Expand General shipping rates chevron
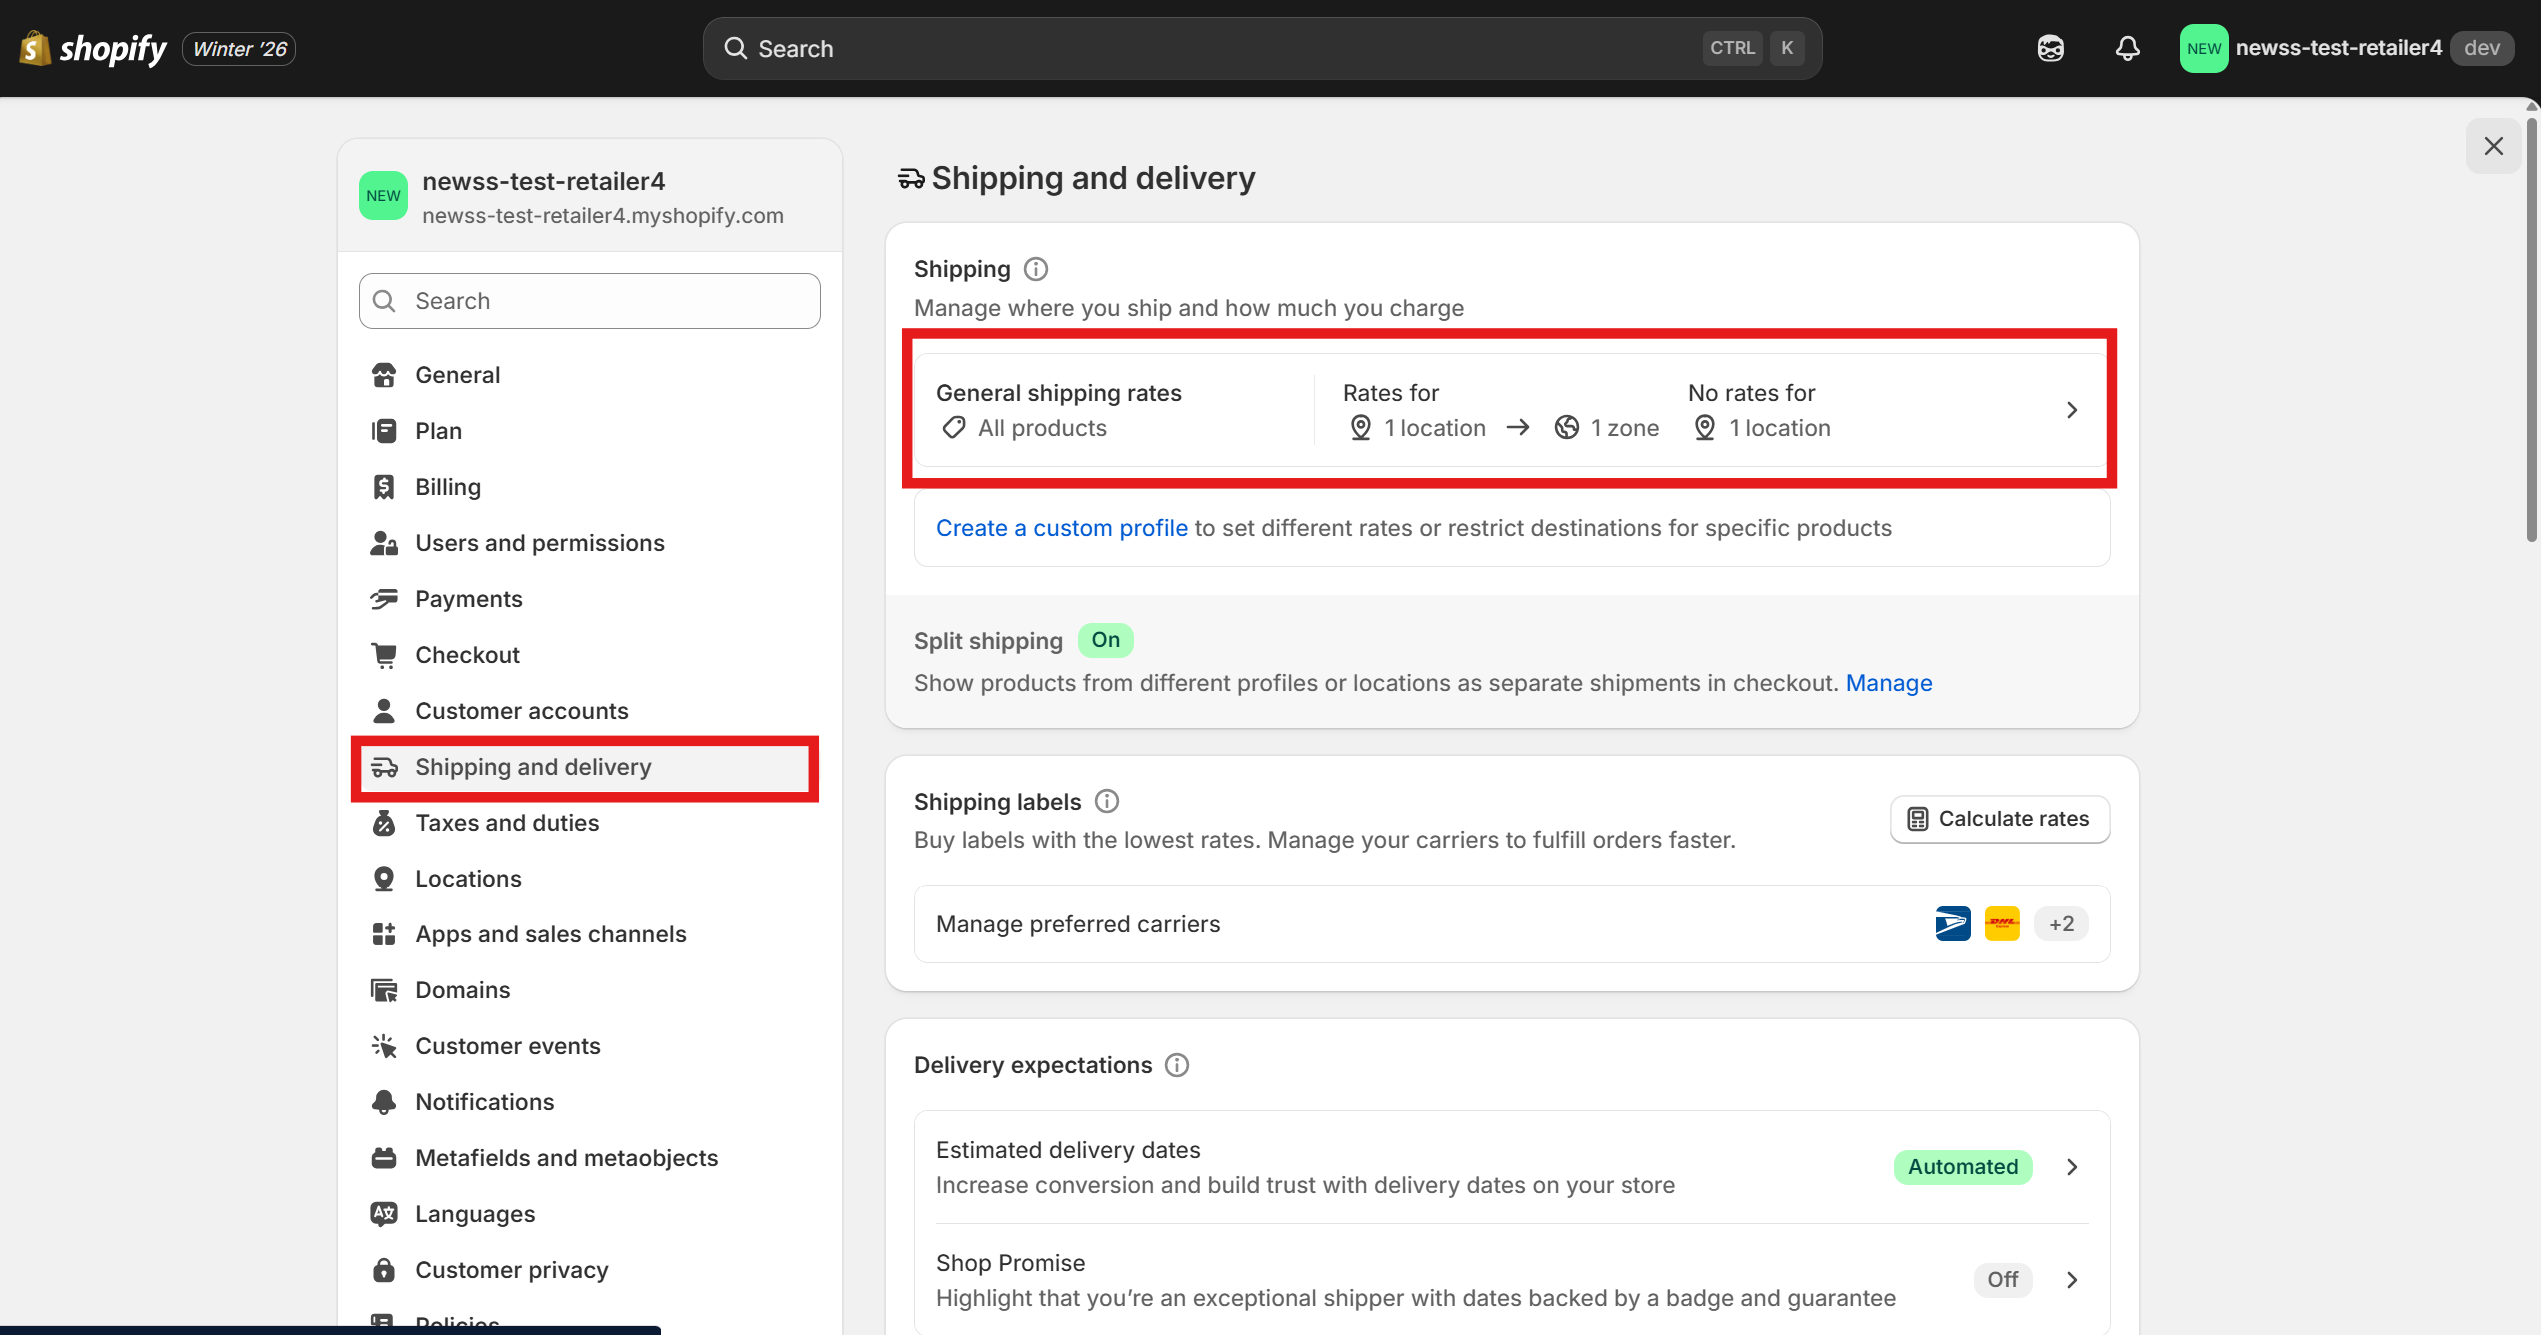2541x1335 pixels. 2072,410
